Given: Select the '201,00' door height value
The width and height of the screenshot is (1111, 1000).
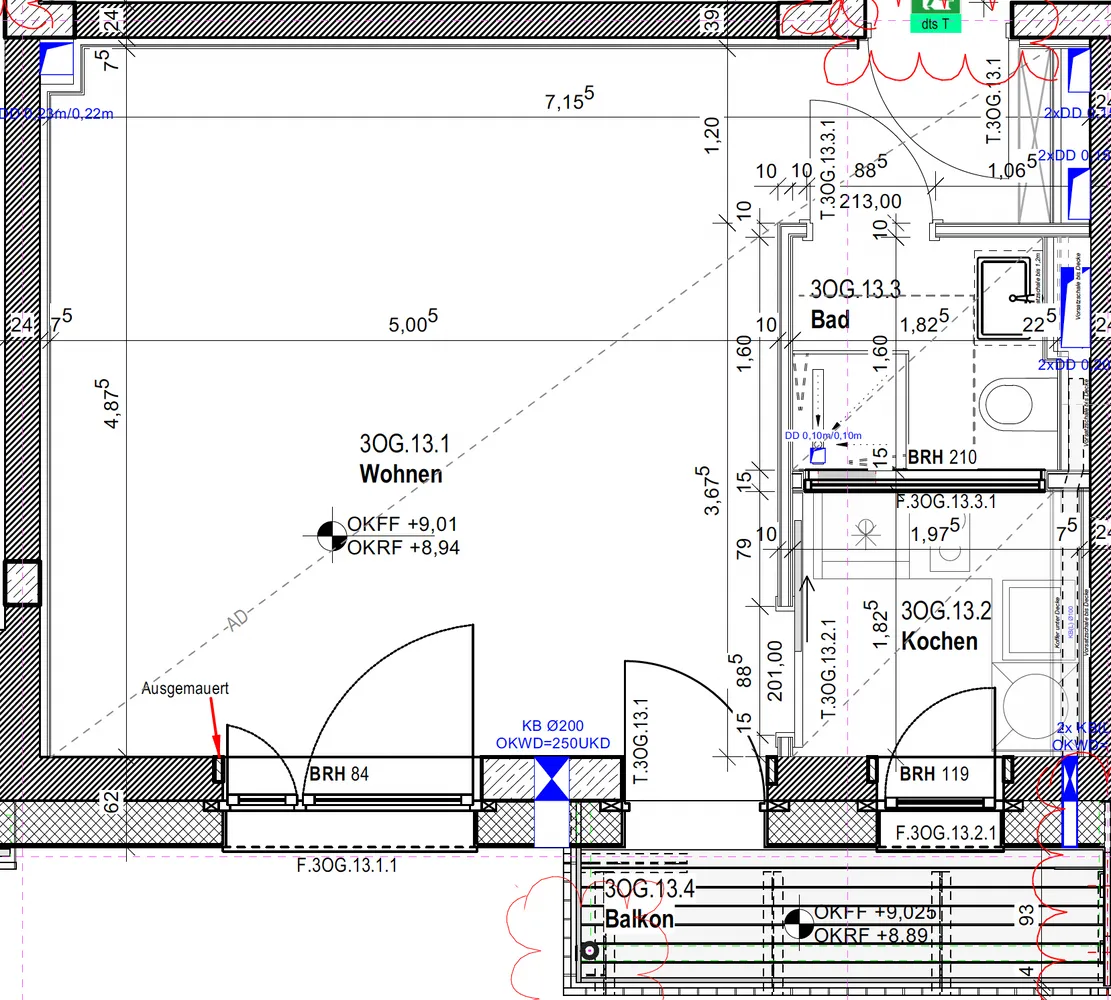Looking at the screenshot, I should (x=775, y=670).
